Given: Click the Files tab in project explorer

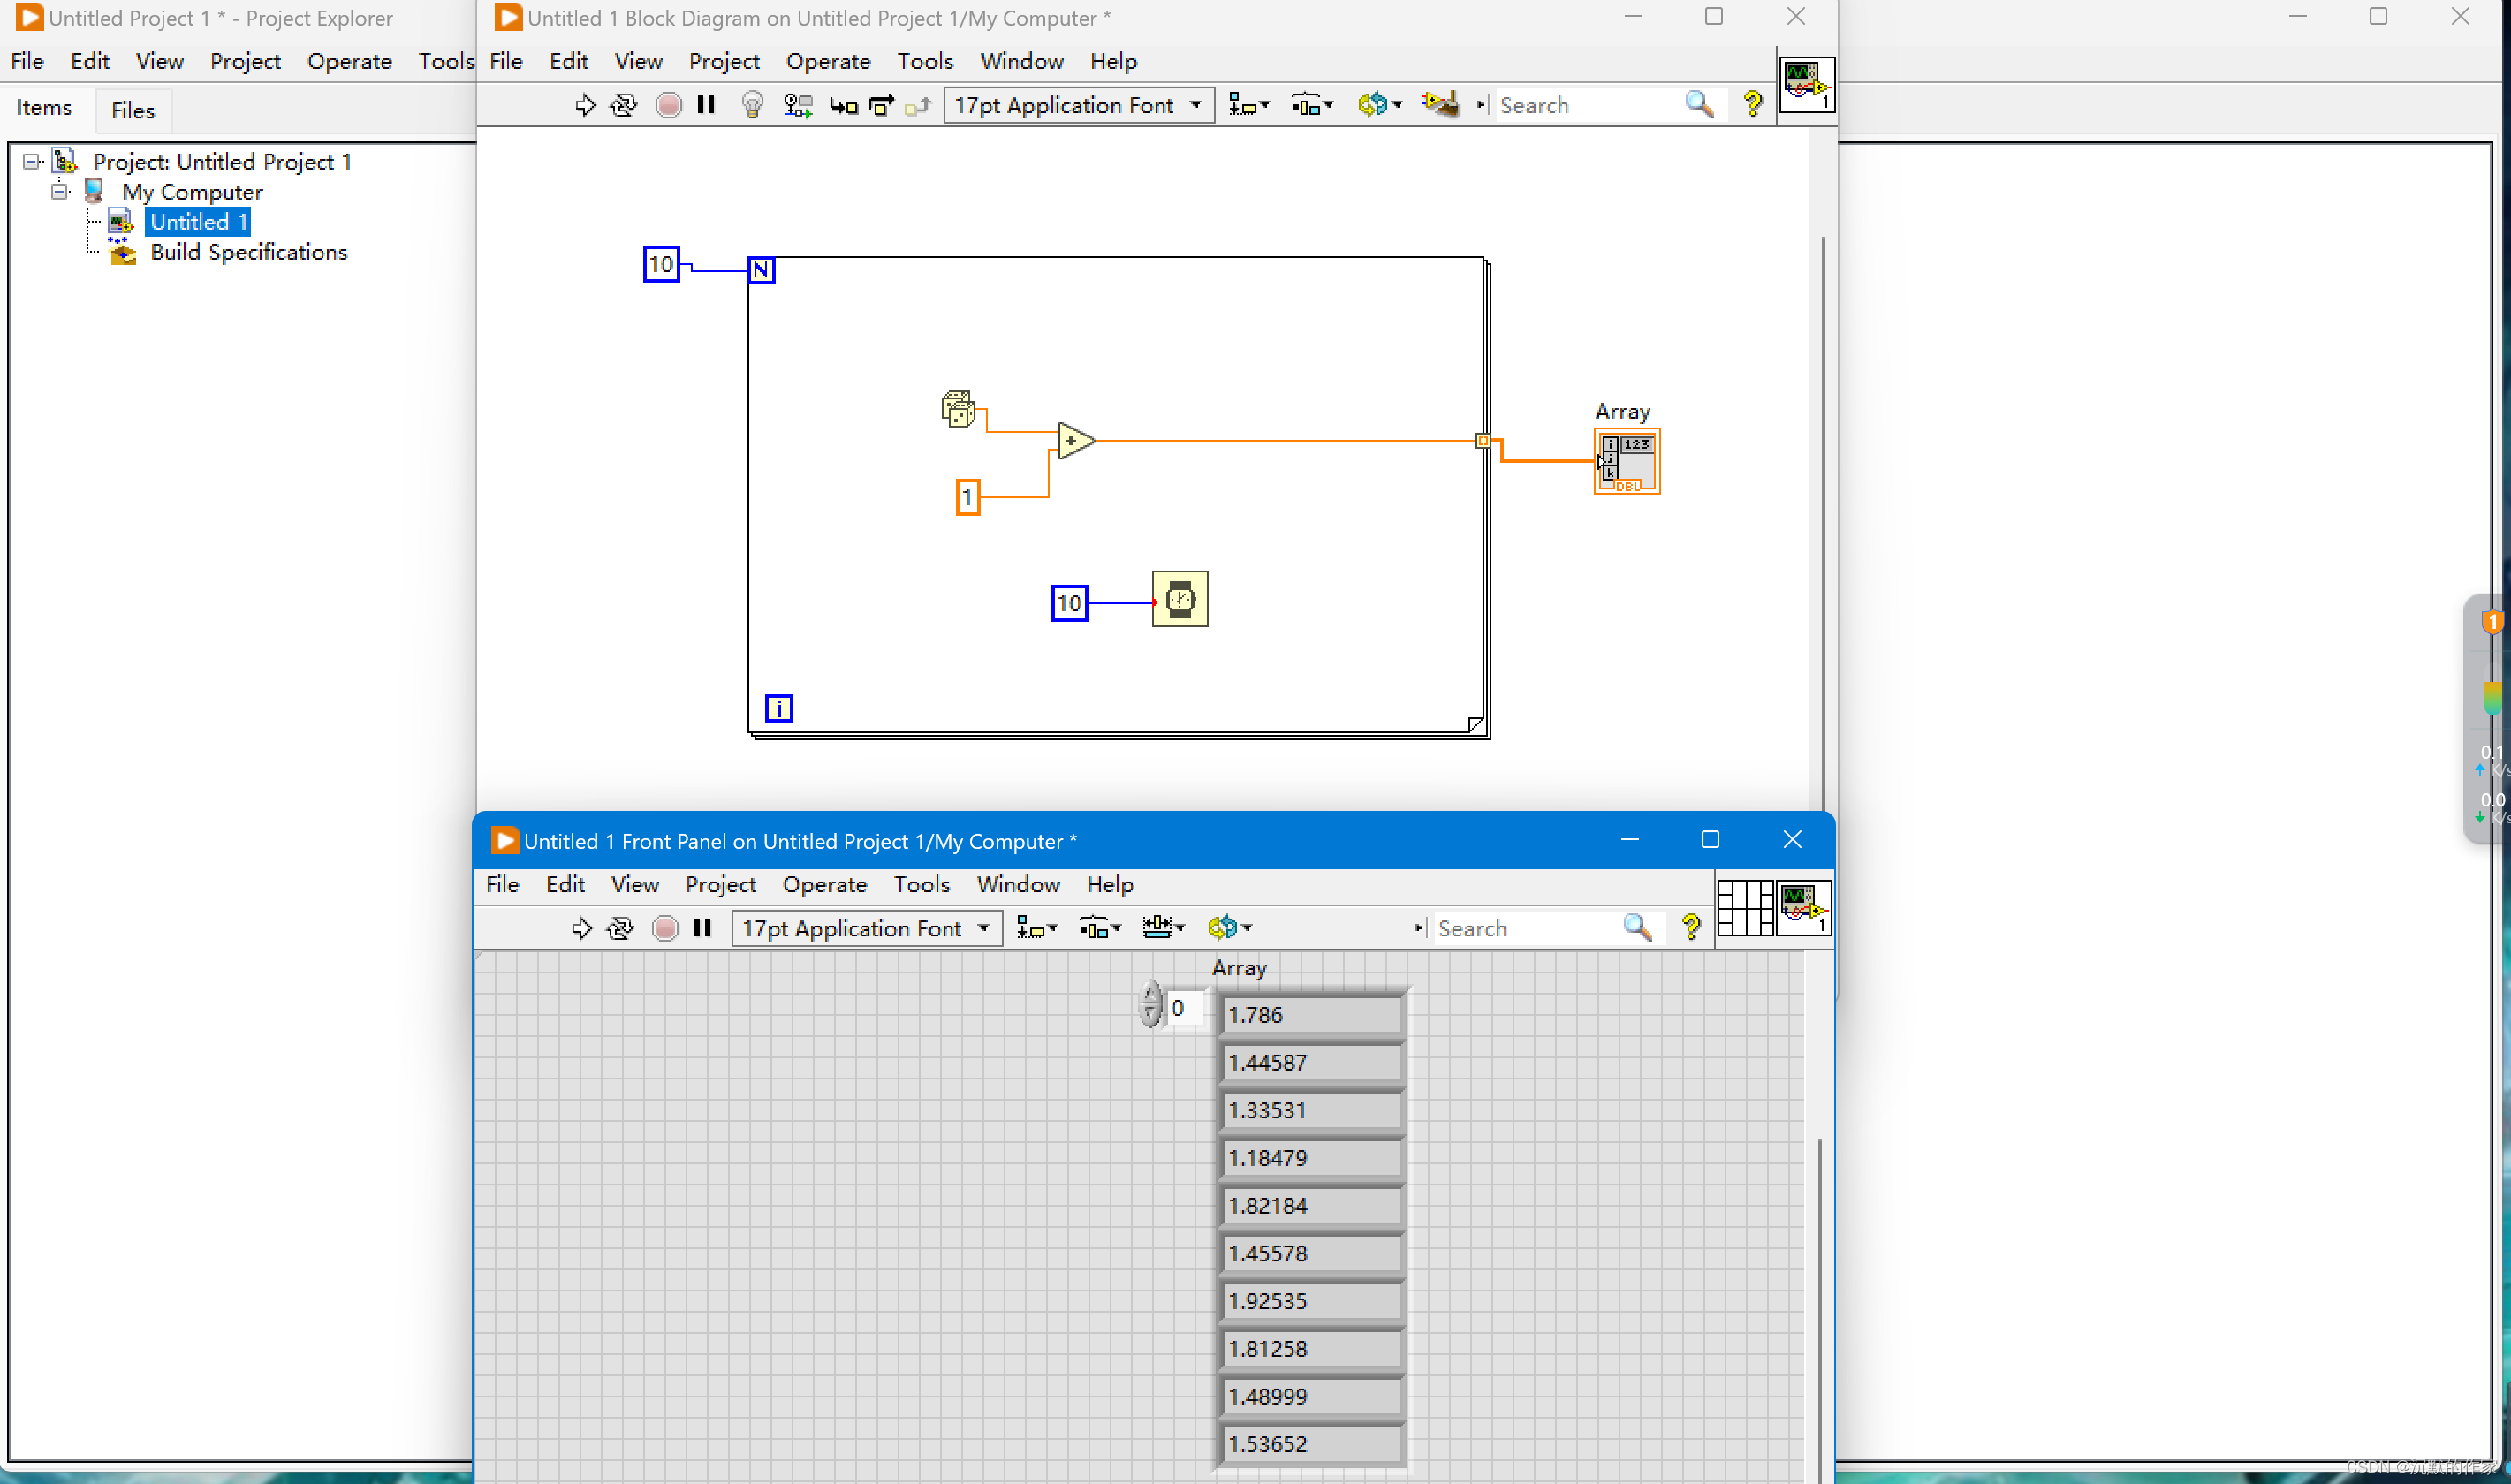Looking at the screenshot, I should [131, 108].
